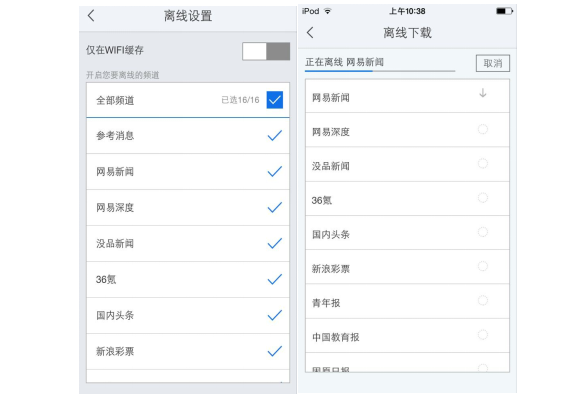Go back from the 离线设置 screen

(x=91, y=16)
